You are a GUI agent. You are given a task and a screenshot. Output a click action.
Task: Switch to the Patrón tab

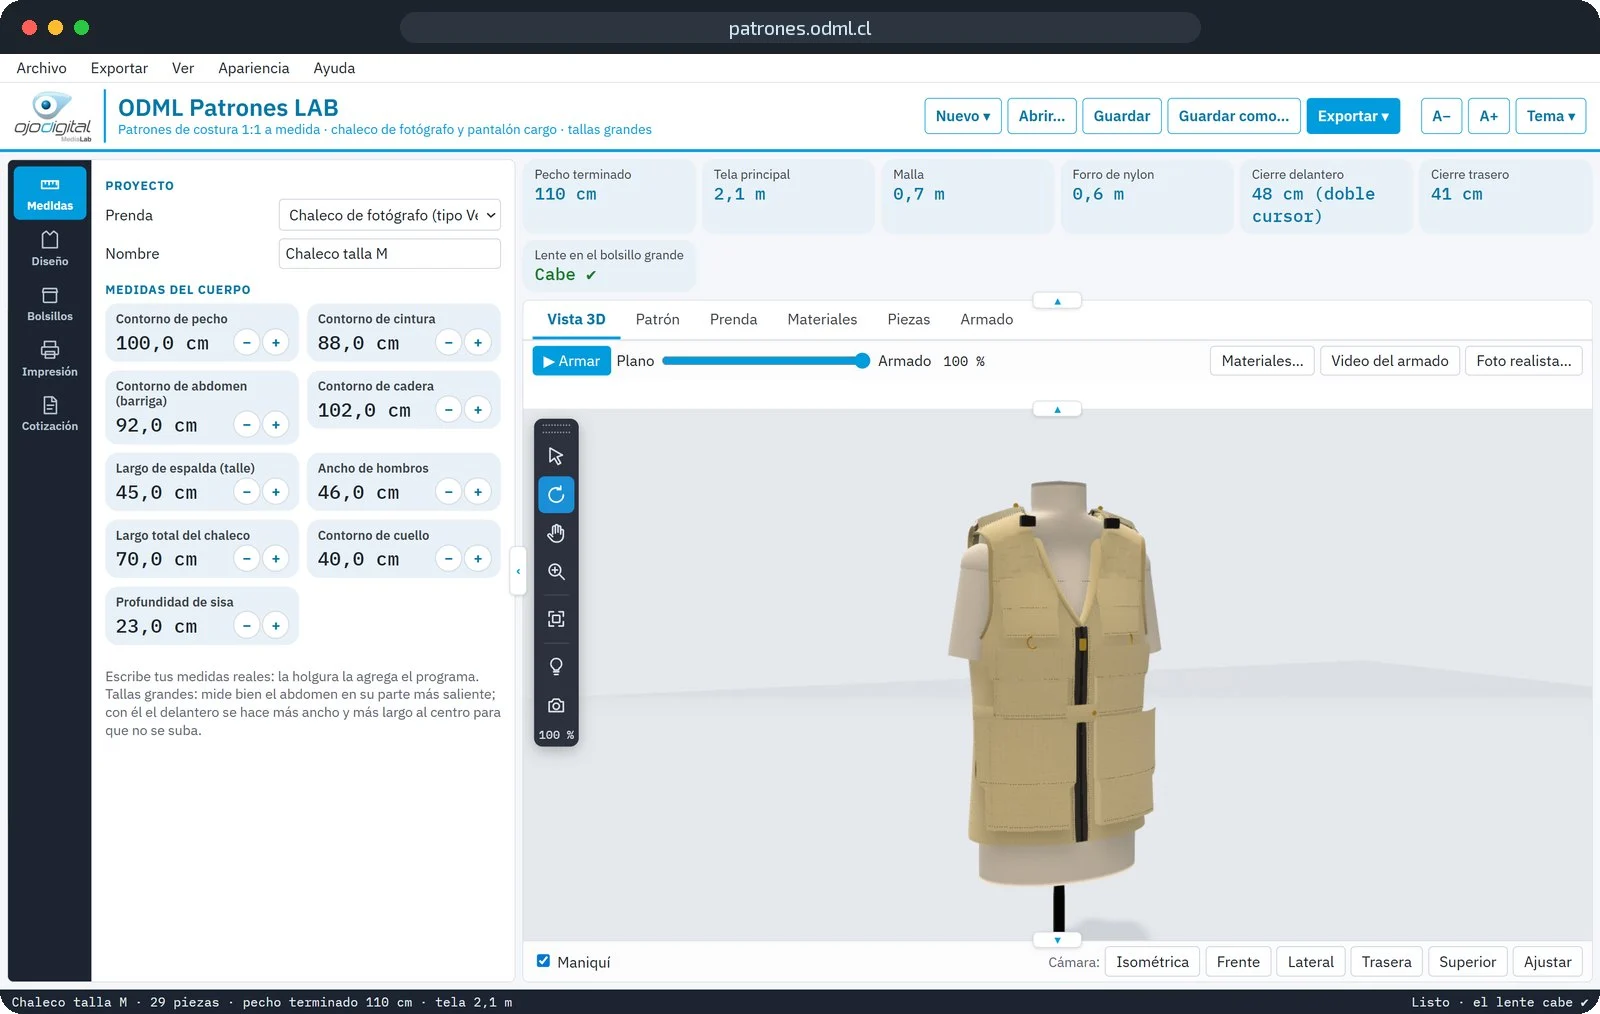coord(657,319)
